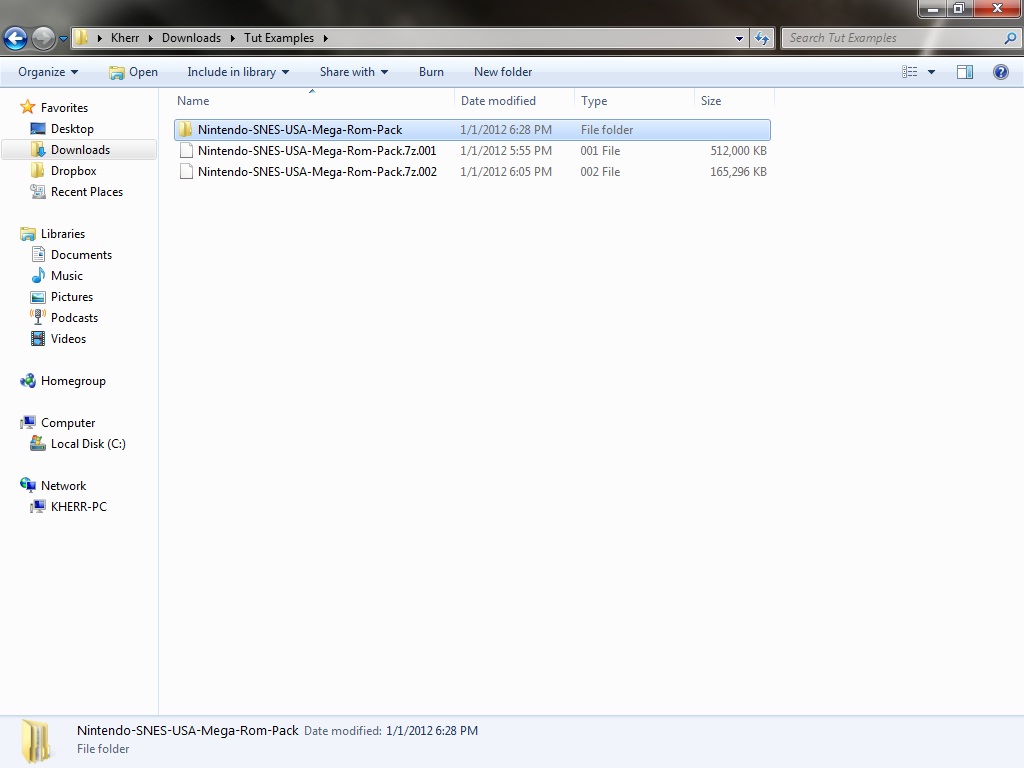The height and width of the screenshot is (768, 1024).
Task: Open the address bar history dropdown
Action: (739, 38)
